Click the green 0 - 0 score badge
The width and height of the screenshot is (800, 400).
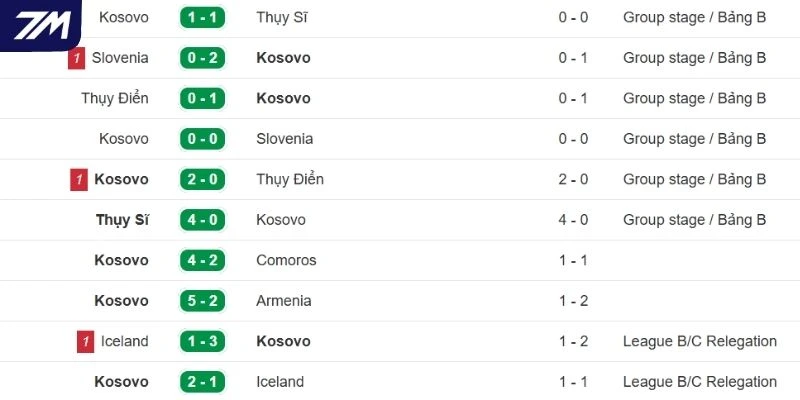(x=205, y=139)
